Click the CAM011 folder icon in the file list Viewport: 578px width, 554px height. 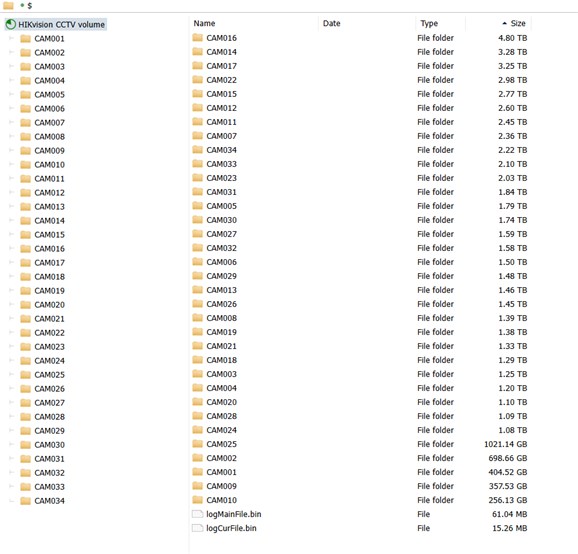point(198,122)
